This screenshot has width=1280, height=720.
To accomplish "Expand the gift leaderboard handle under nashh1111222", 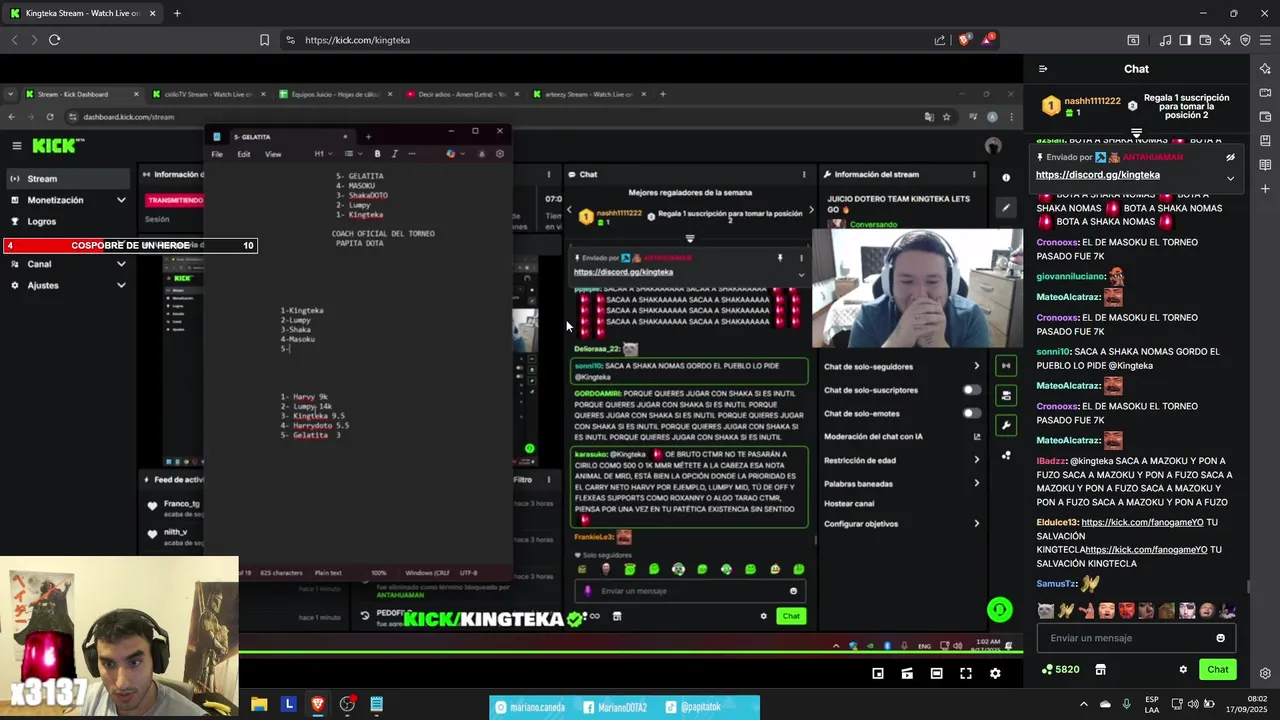I will click(x=1136, y=132).
